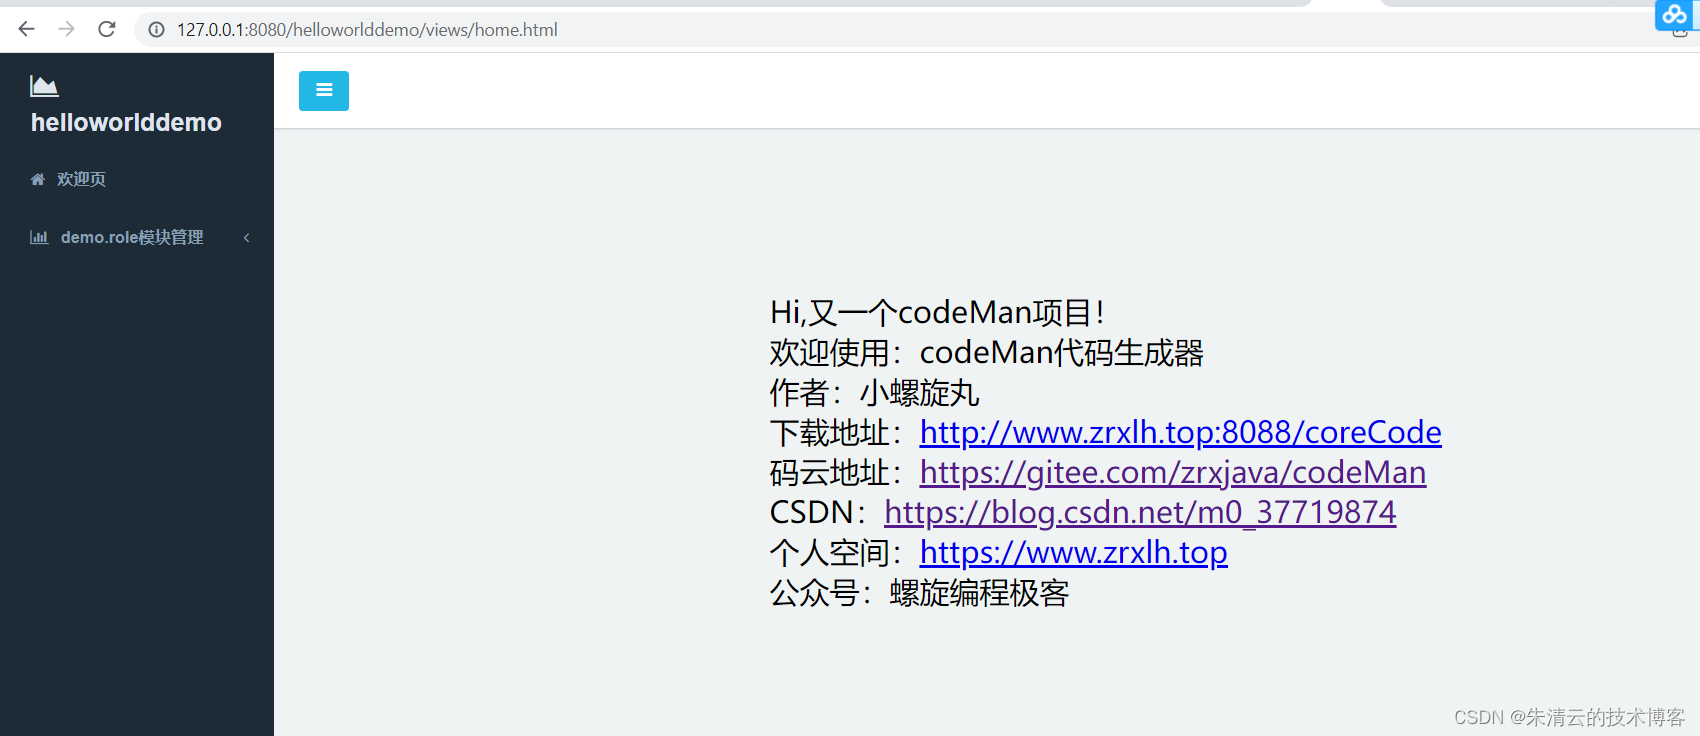Reload the page with refresh icon
Screen dimensions: 1700x736
click(x=107, y=29)
